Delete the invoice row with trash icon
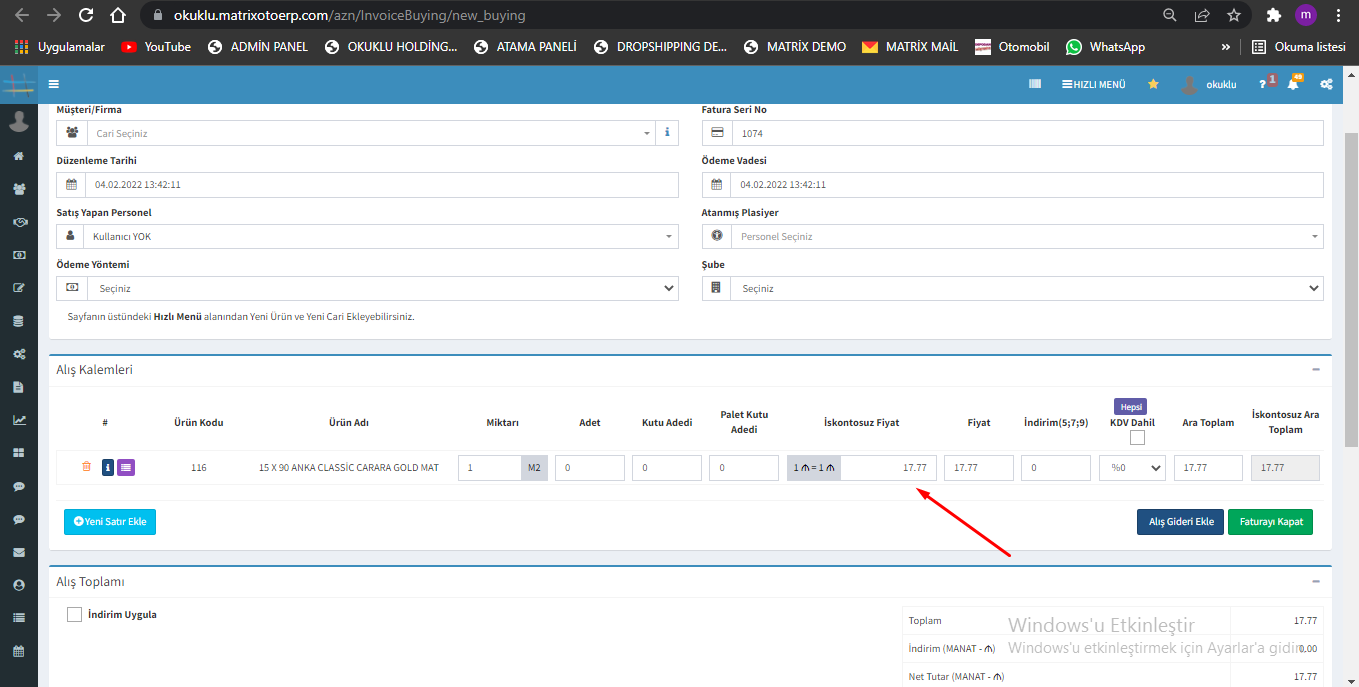Viewport: 1359px width, 687px height. [x=86, y=467]
